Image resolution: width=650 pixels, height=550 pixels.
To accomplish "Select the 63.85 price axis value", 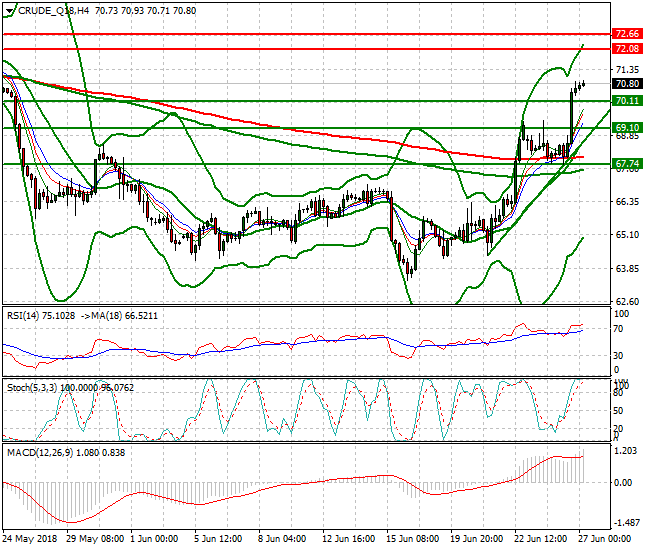I will 627,269.
